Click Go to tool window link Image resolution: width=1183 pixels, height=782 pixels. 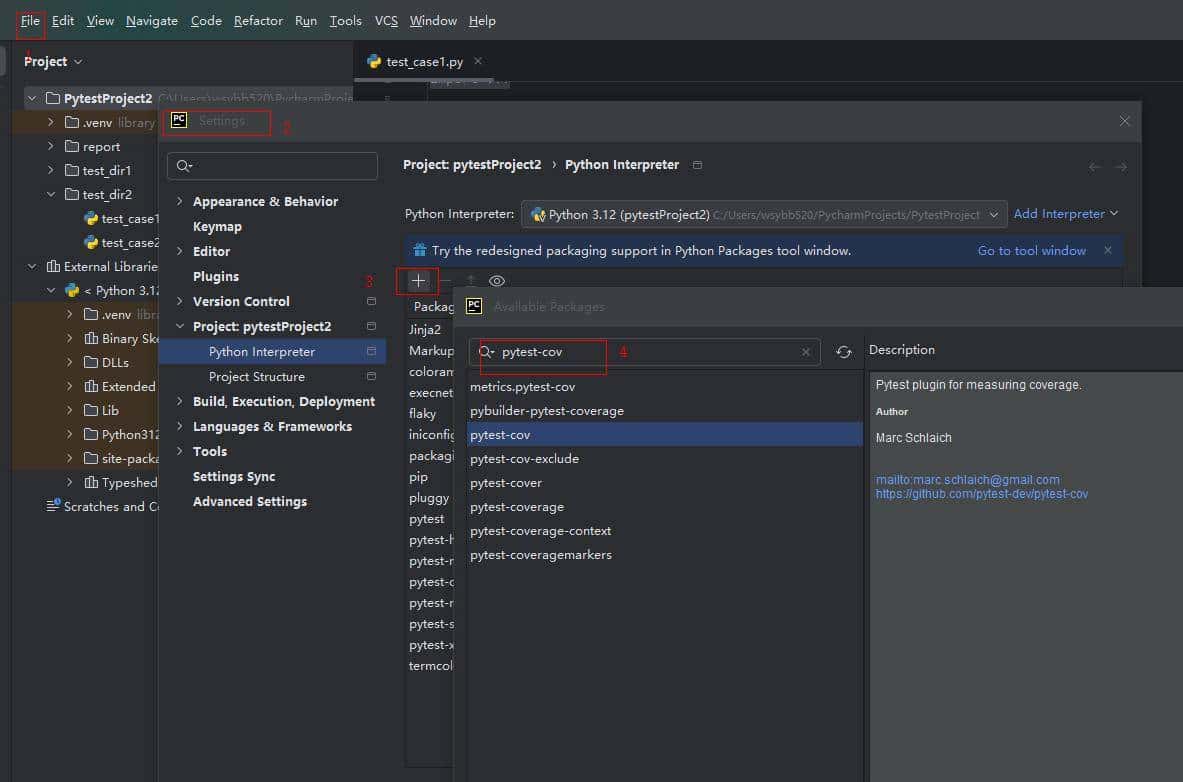pos(1031,251)
